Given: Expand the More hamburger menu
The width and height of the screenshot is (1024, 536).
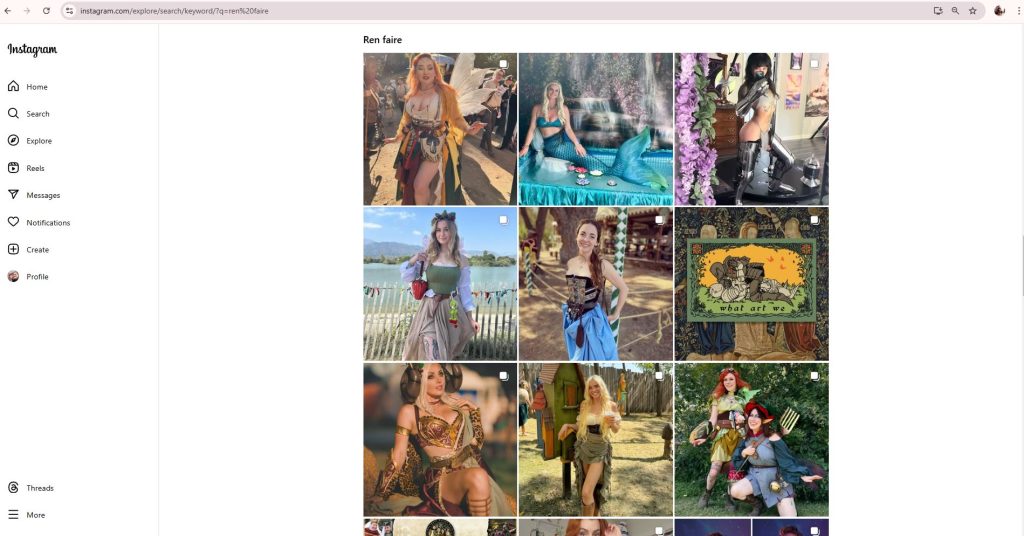Looking at the screenshot, I should click(14, 515).
